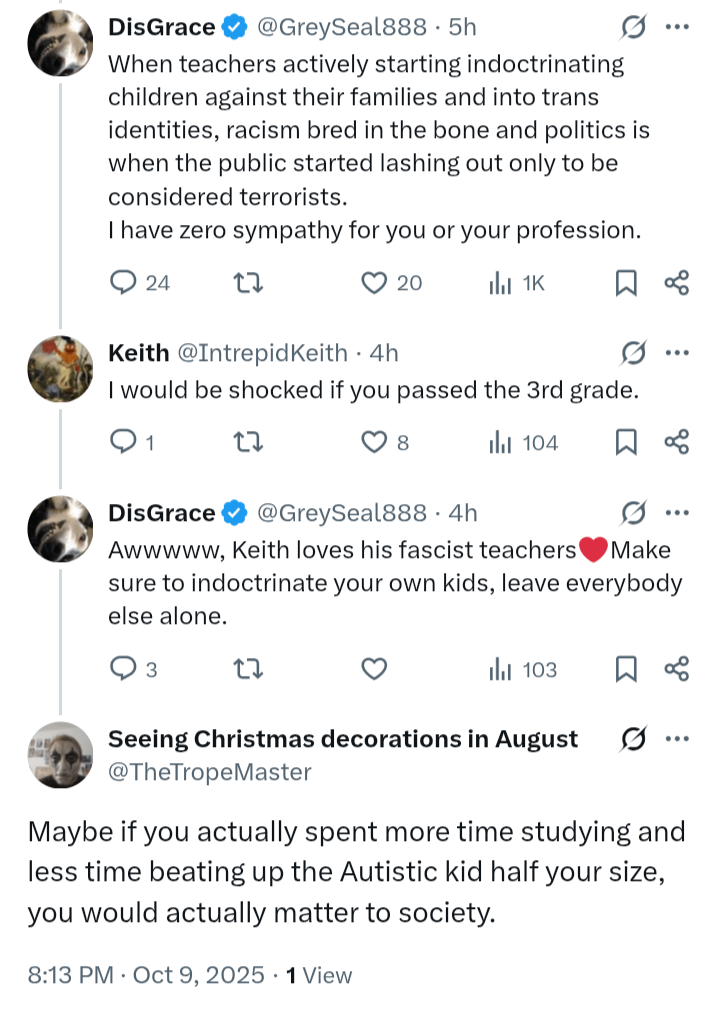This screenshot has height=1014, width=720.
Task: Like Keith's 3rd grade reply
Action: [x=374, y=443]
